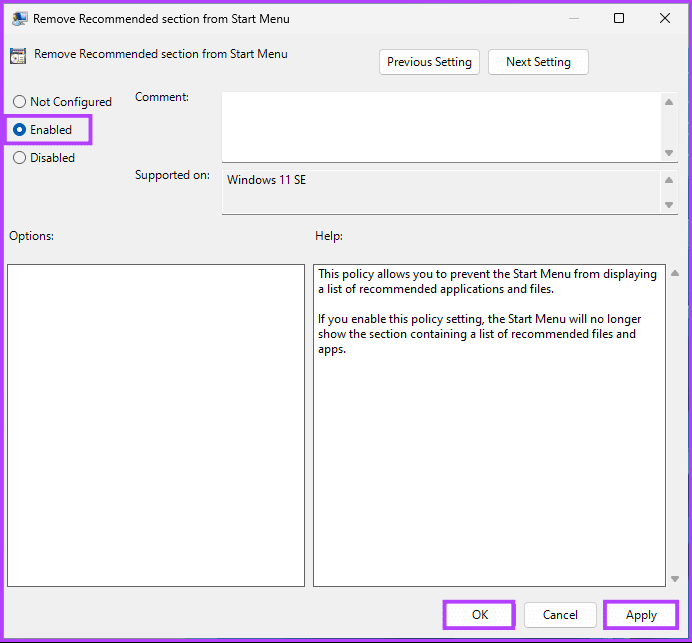
Task: Click the Help pane scroll up arrow
Action: [x=675, y=274]
